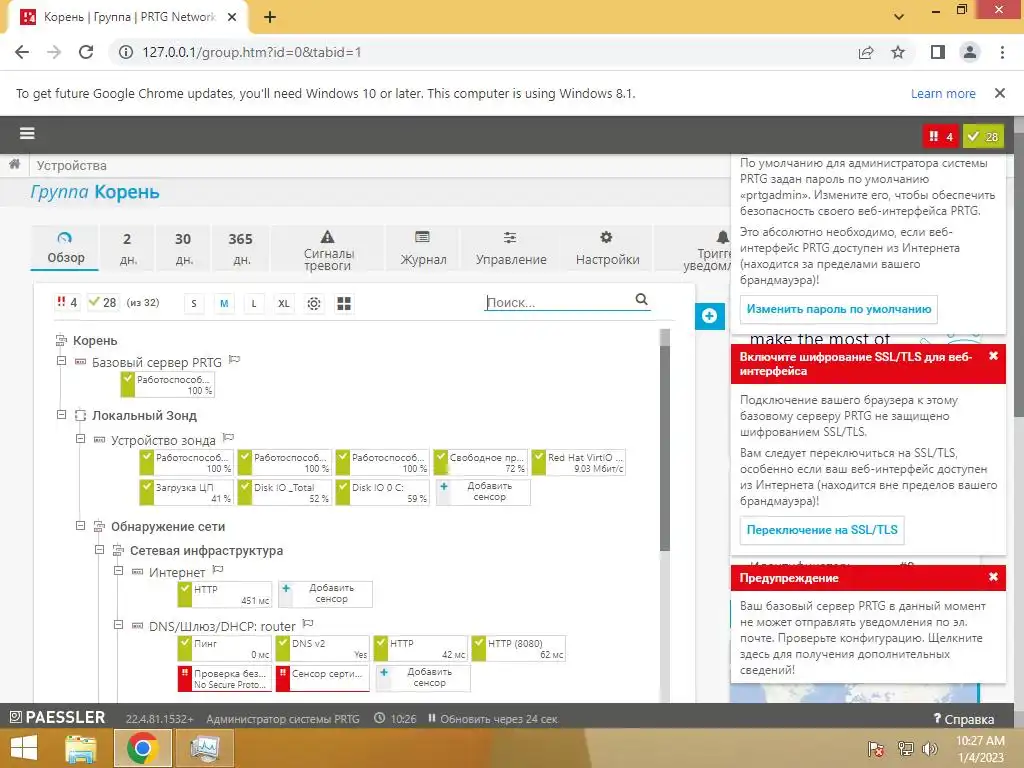Click the site info icon in address bar
The image size is (1024, 768).
point(126,52)
